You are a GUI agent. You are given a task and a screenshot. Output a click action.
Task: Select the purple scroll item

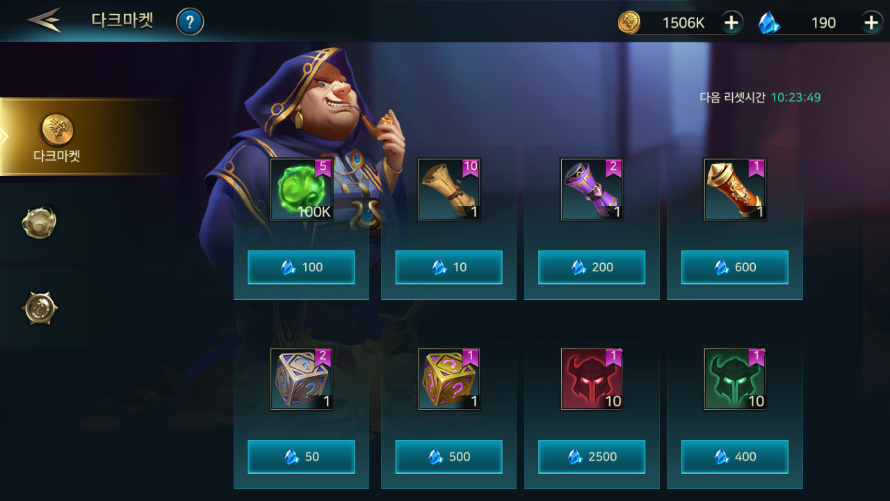click(x=591, y=190)
